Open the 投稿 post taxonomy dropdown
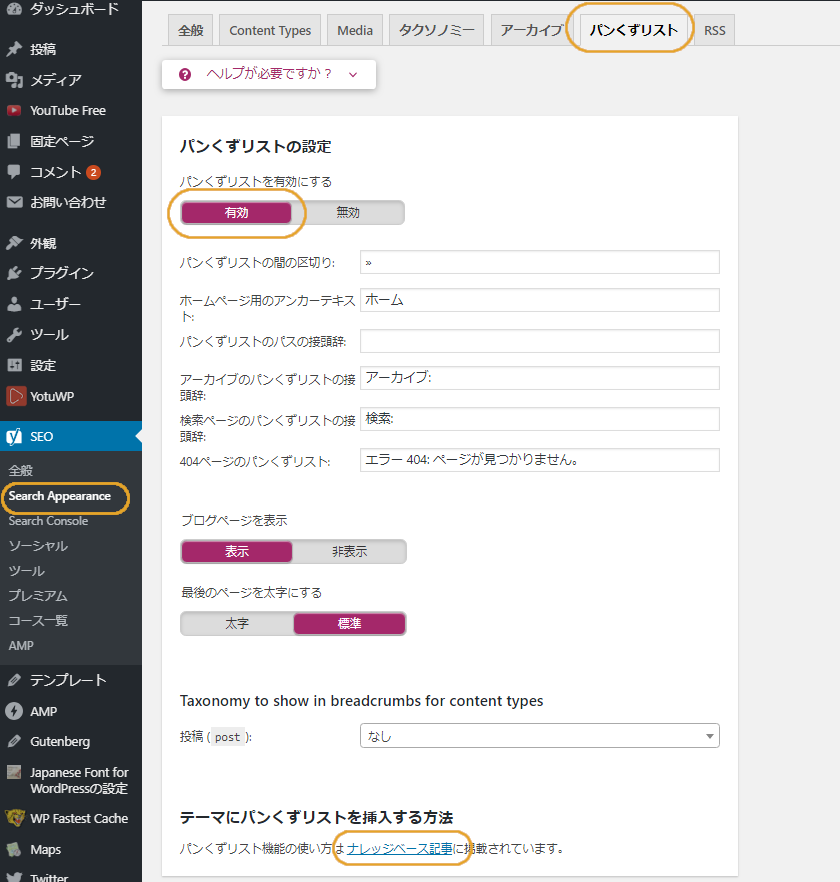 click(539, 737)
